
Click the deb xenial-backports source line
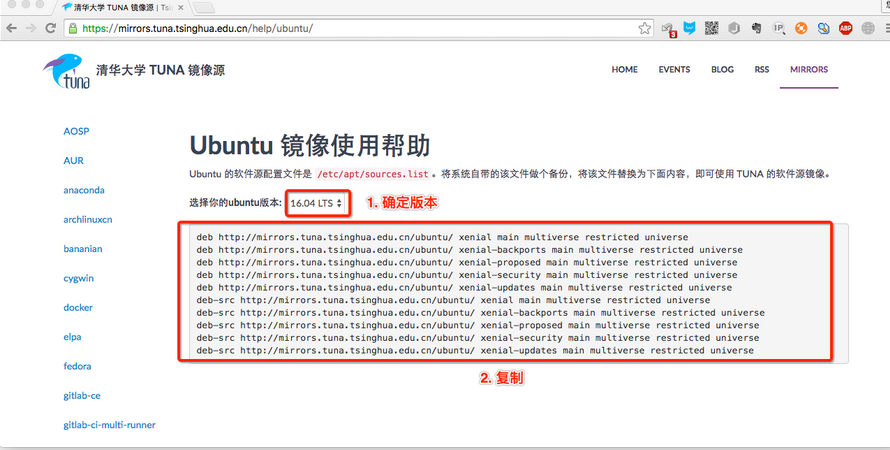tap(469, 250)
